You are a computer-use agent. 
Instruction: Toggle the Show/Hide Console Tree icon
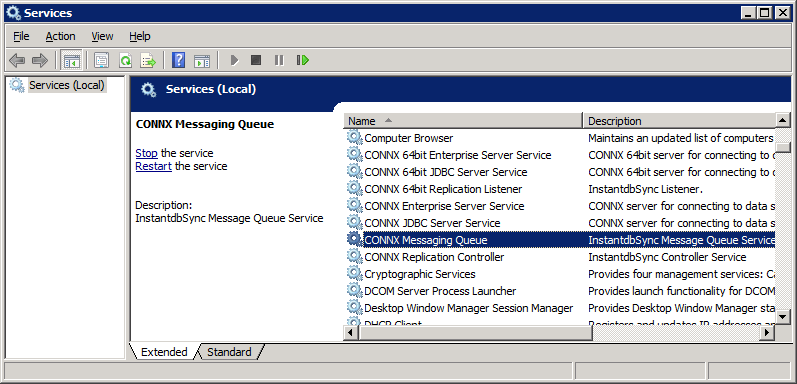click(x=71, y=61)
